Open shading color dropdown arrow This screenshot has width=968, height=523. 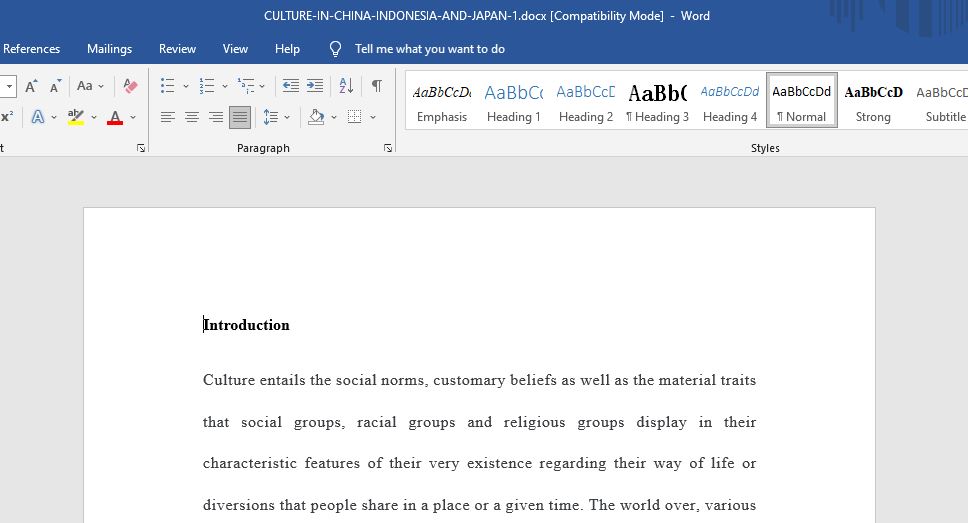(x=334, y=117)
